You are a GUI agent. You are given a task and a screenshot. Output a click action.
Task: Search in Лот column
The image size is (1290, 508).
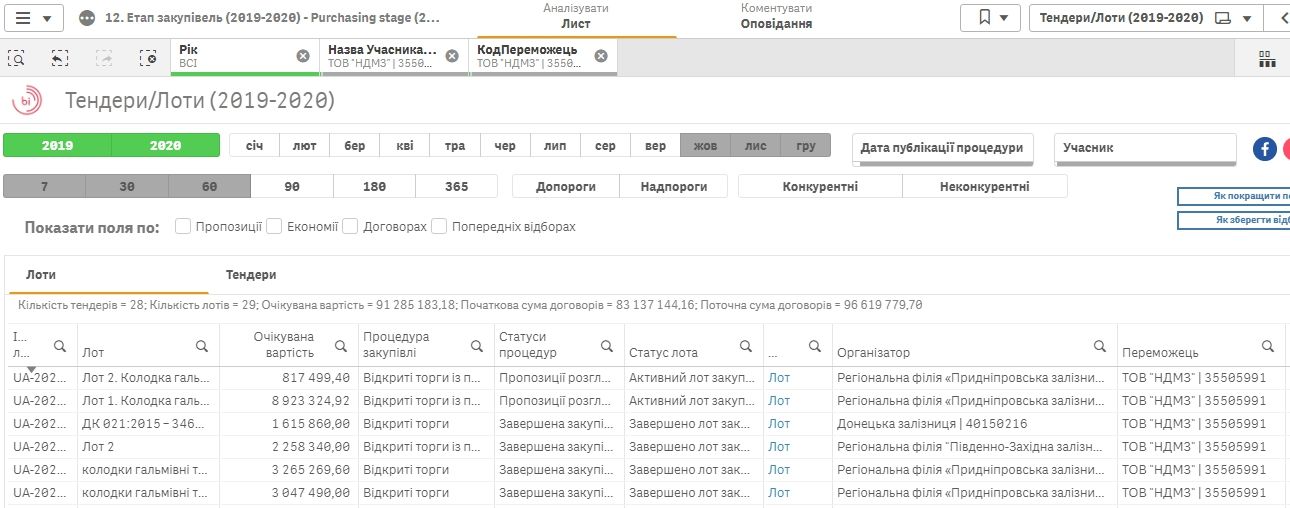[x=202, y=346]
